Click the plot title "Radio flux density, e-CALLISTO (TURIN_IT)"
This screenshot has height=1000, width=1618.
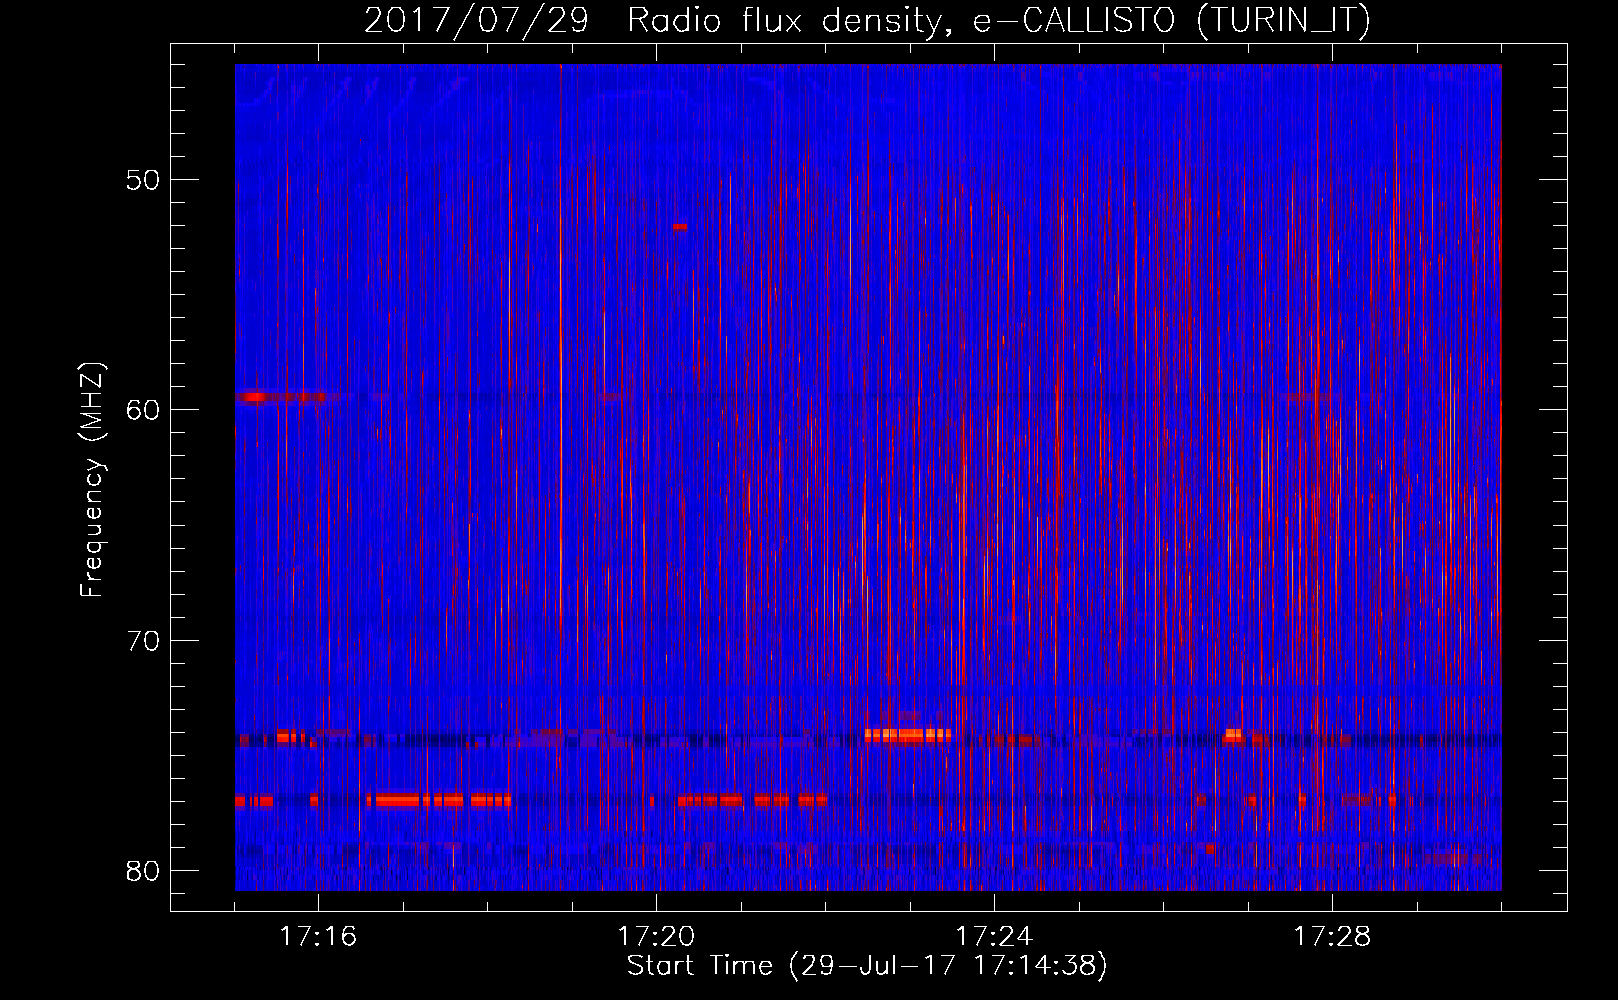(999, 20)
